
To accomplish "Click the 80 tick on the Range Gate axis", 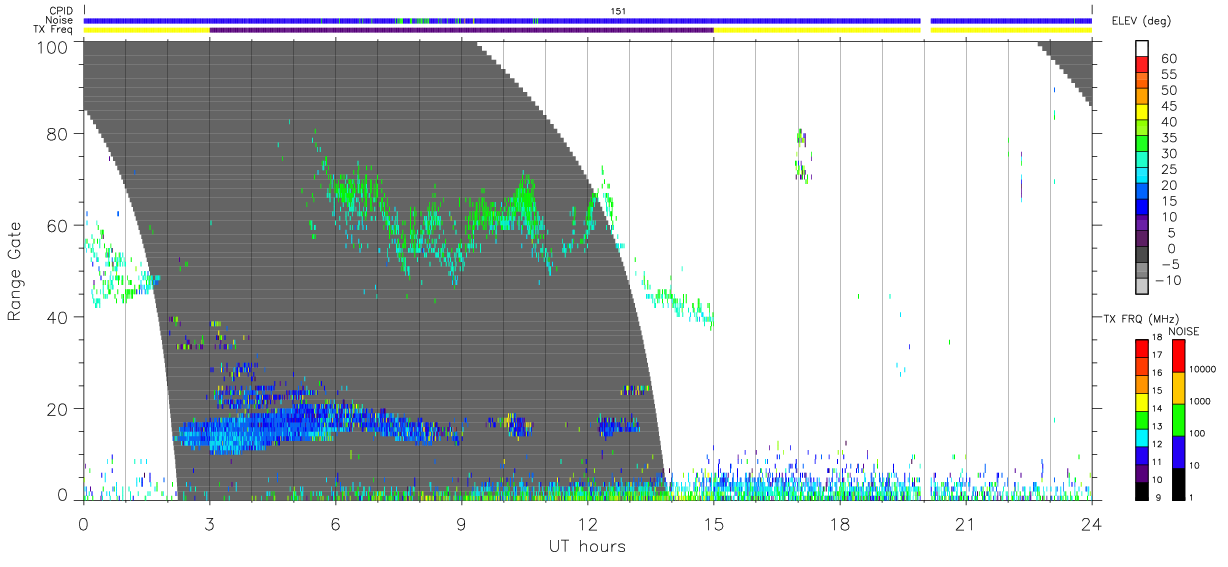I will [58, 134].
